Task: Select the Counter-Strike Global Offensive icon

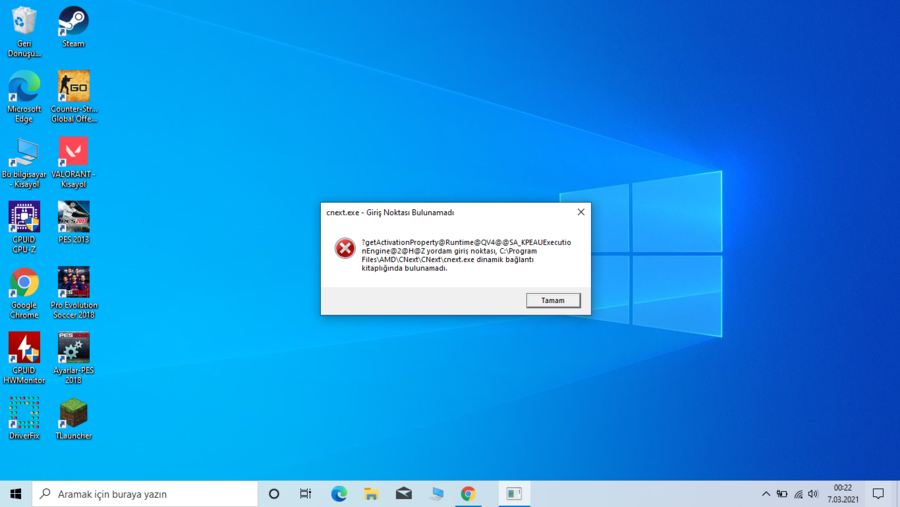Action: click(73, 96)
